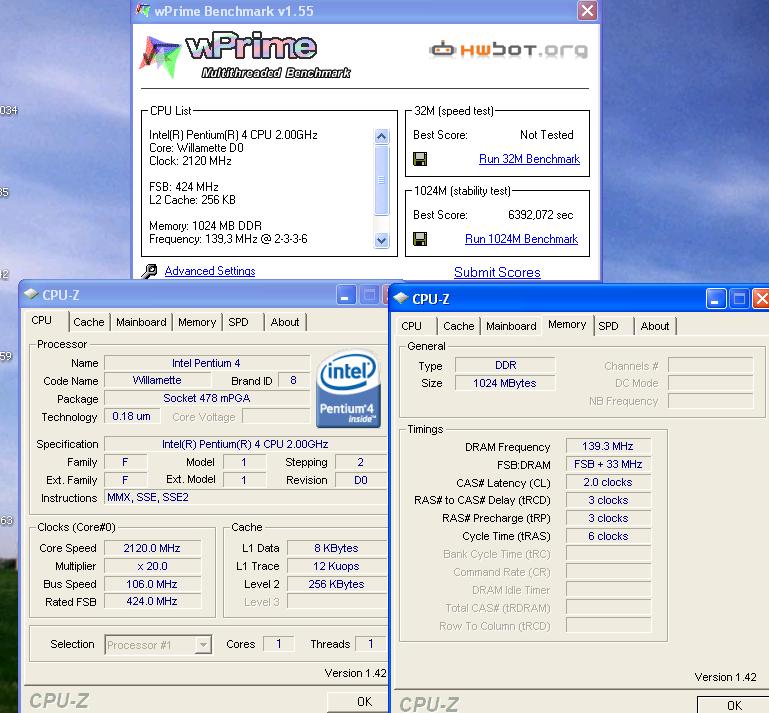Open Cache tab in right CPU-Z
769x713 pixels.
point(459,326)
